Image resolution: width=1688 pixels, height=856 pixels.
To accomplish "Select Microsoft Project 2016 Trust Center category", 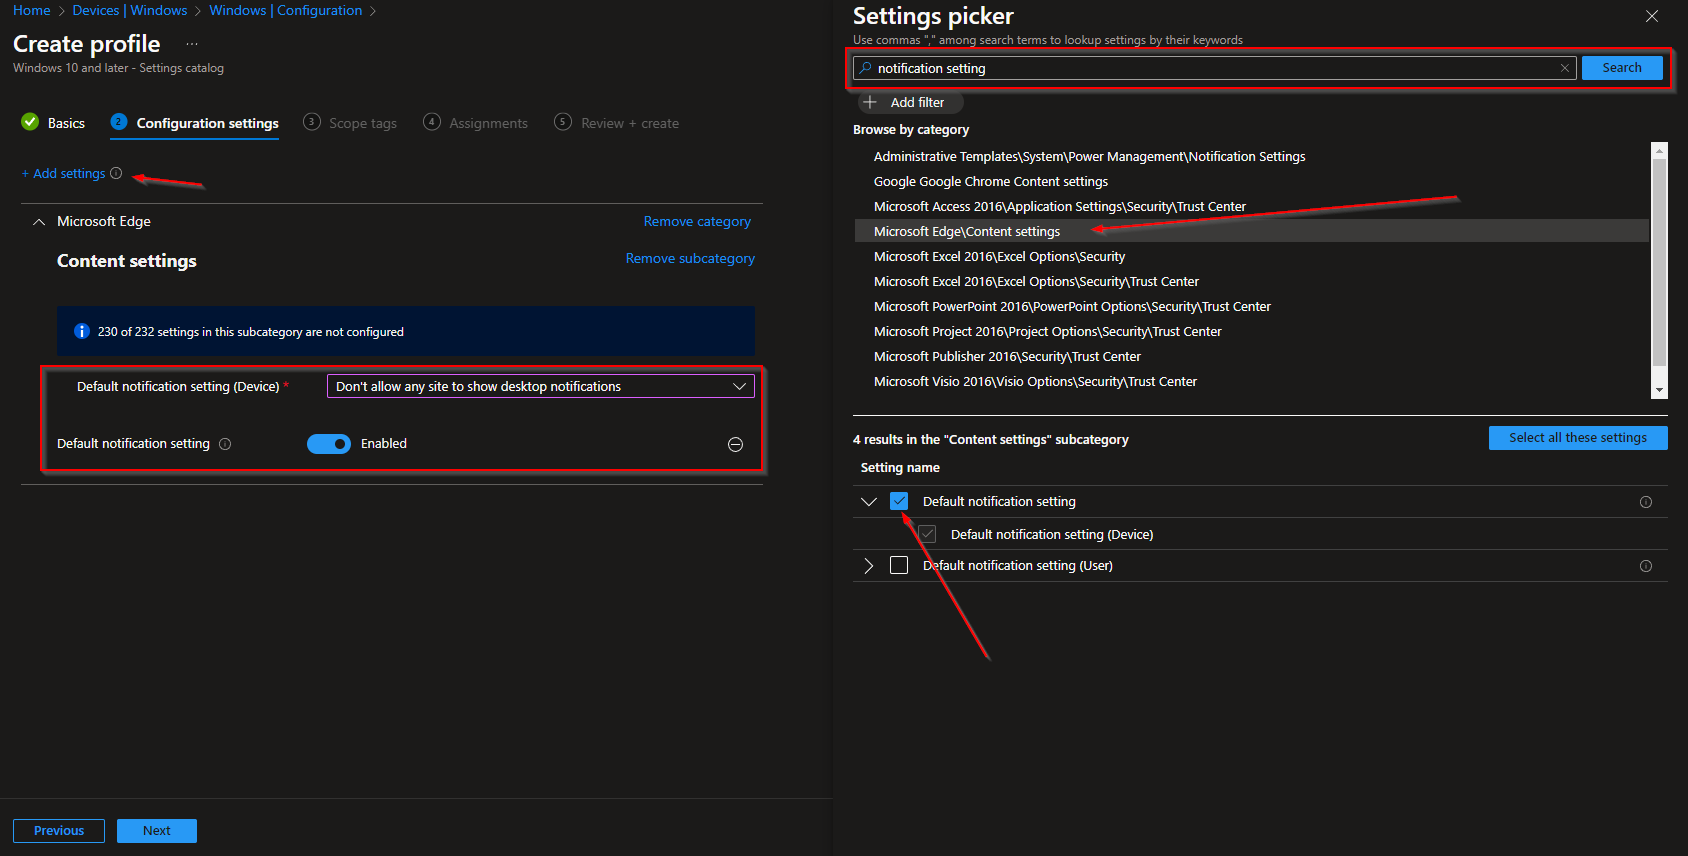I will (1252, 332).
